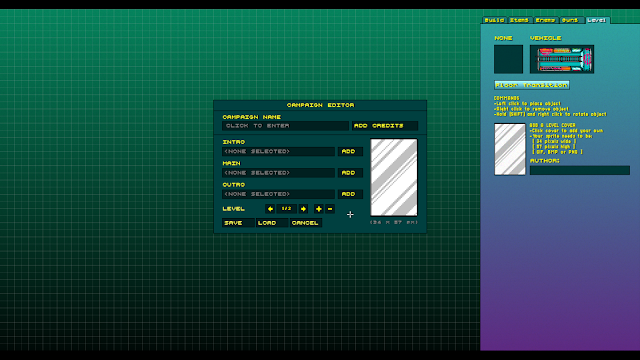Viewport: 640px width, 360px height.
Task: Click the Add Credits button
Action: [385, 126]
